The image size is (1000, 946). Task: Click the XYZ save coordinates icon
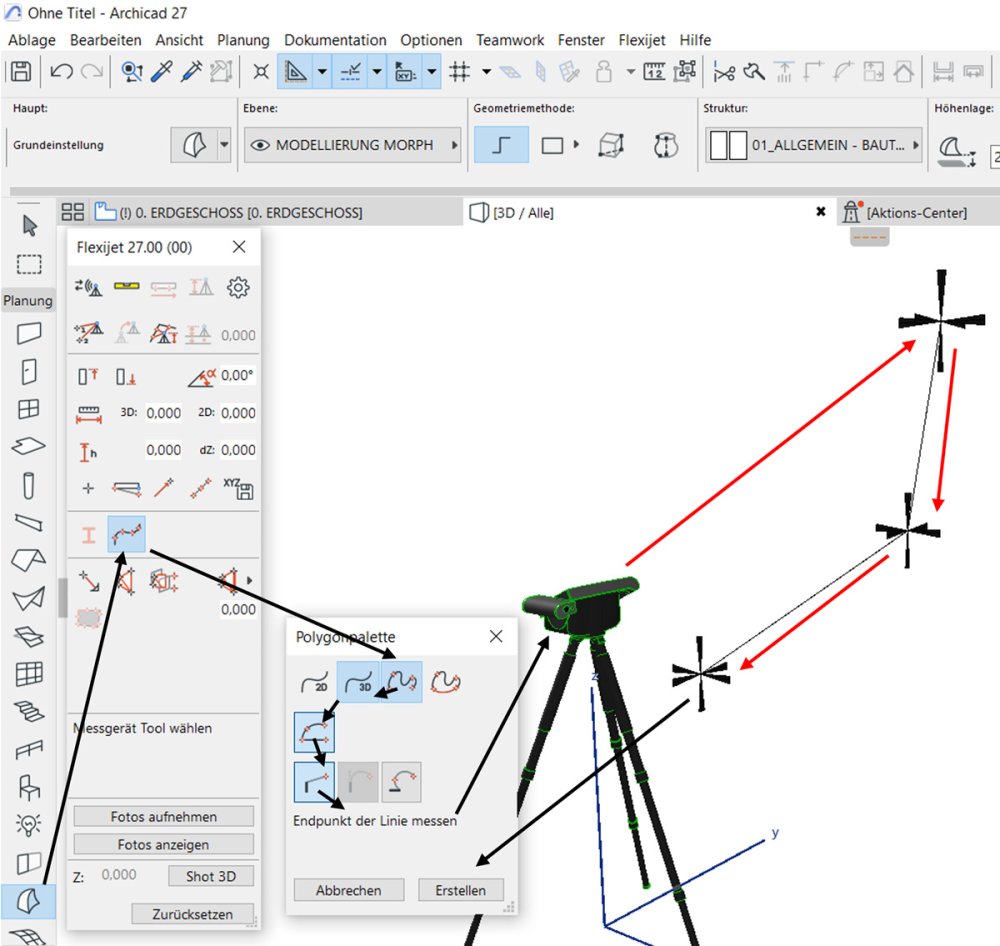[238, 488]
